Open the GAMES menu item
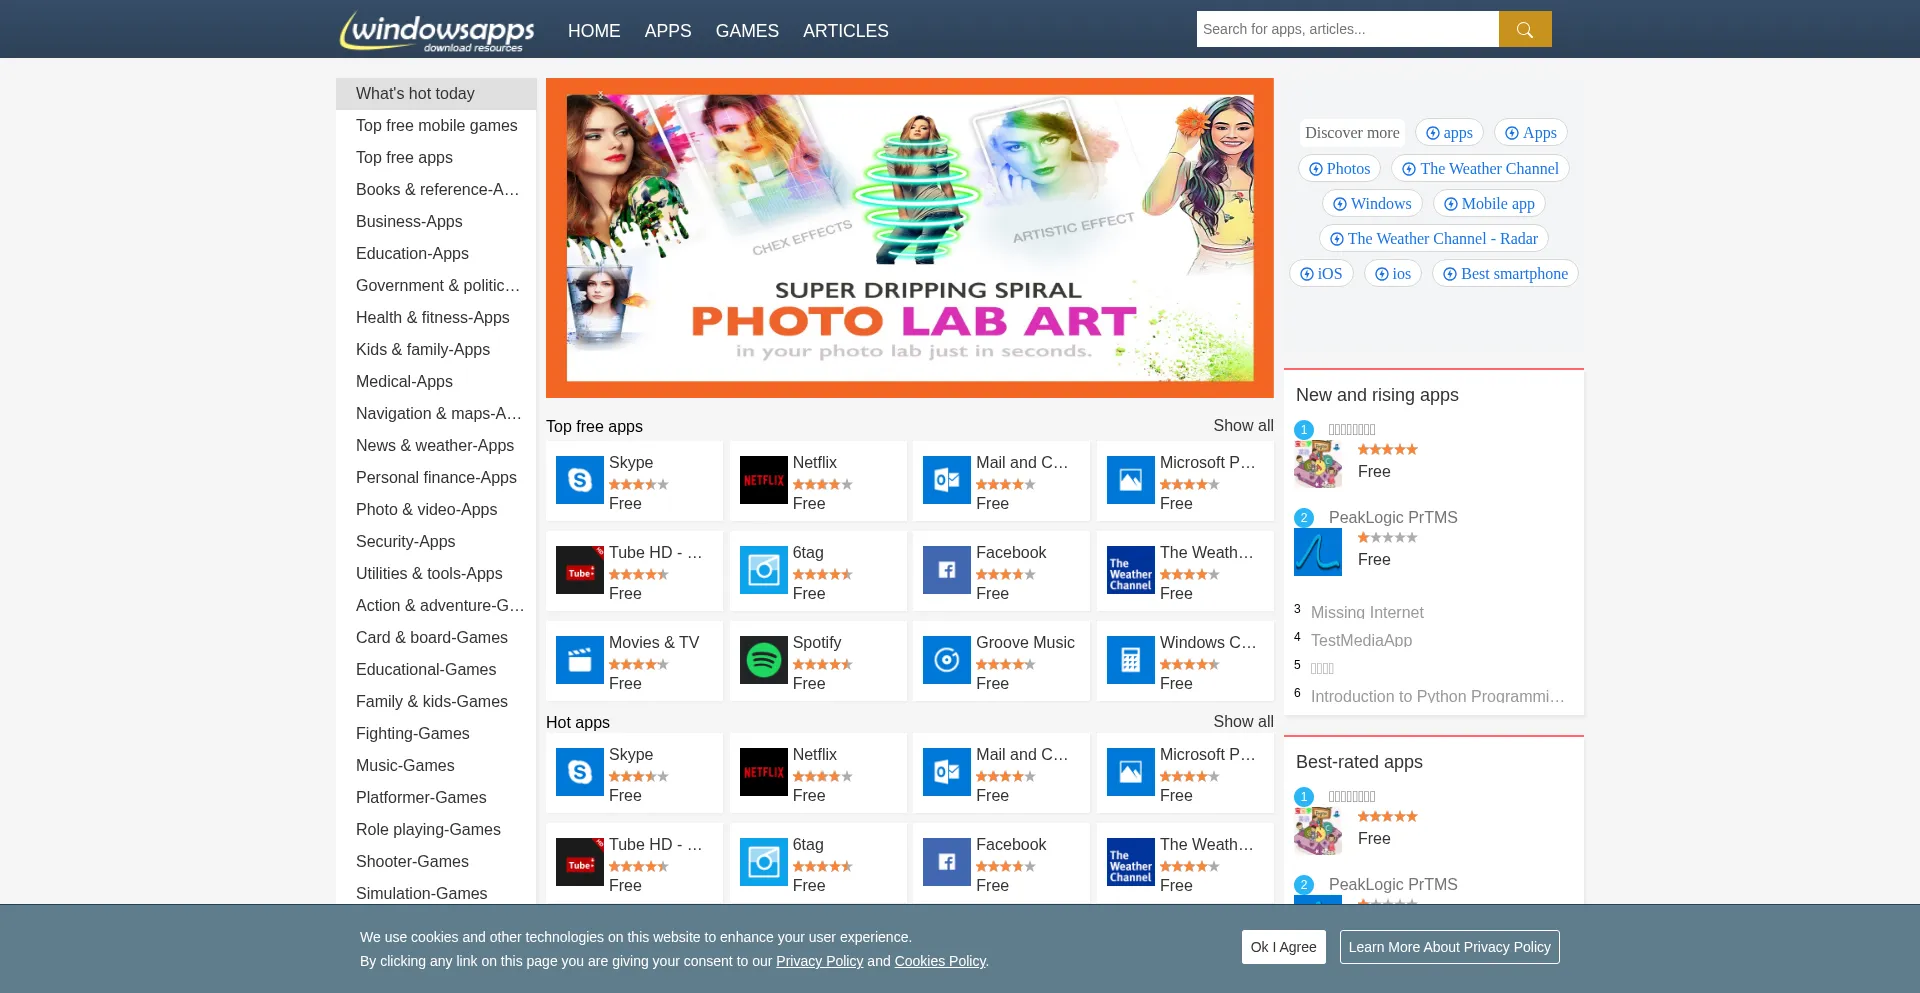The width and height of the screenshot is (1920, 993). pyautogui.click(x=746, y=31)
